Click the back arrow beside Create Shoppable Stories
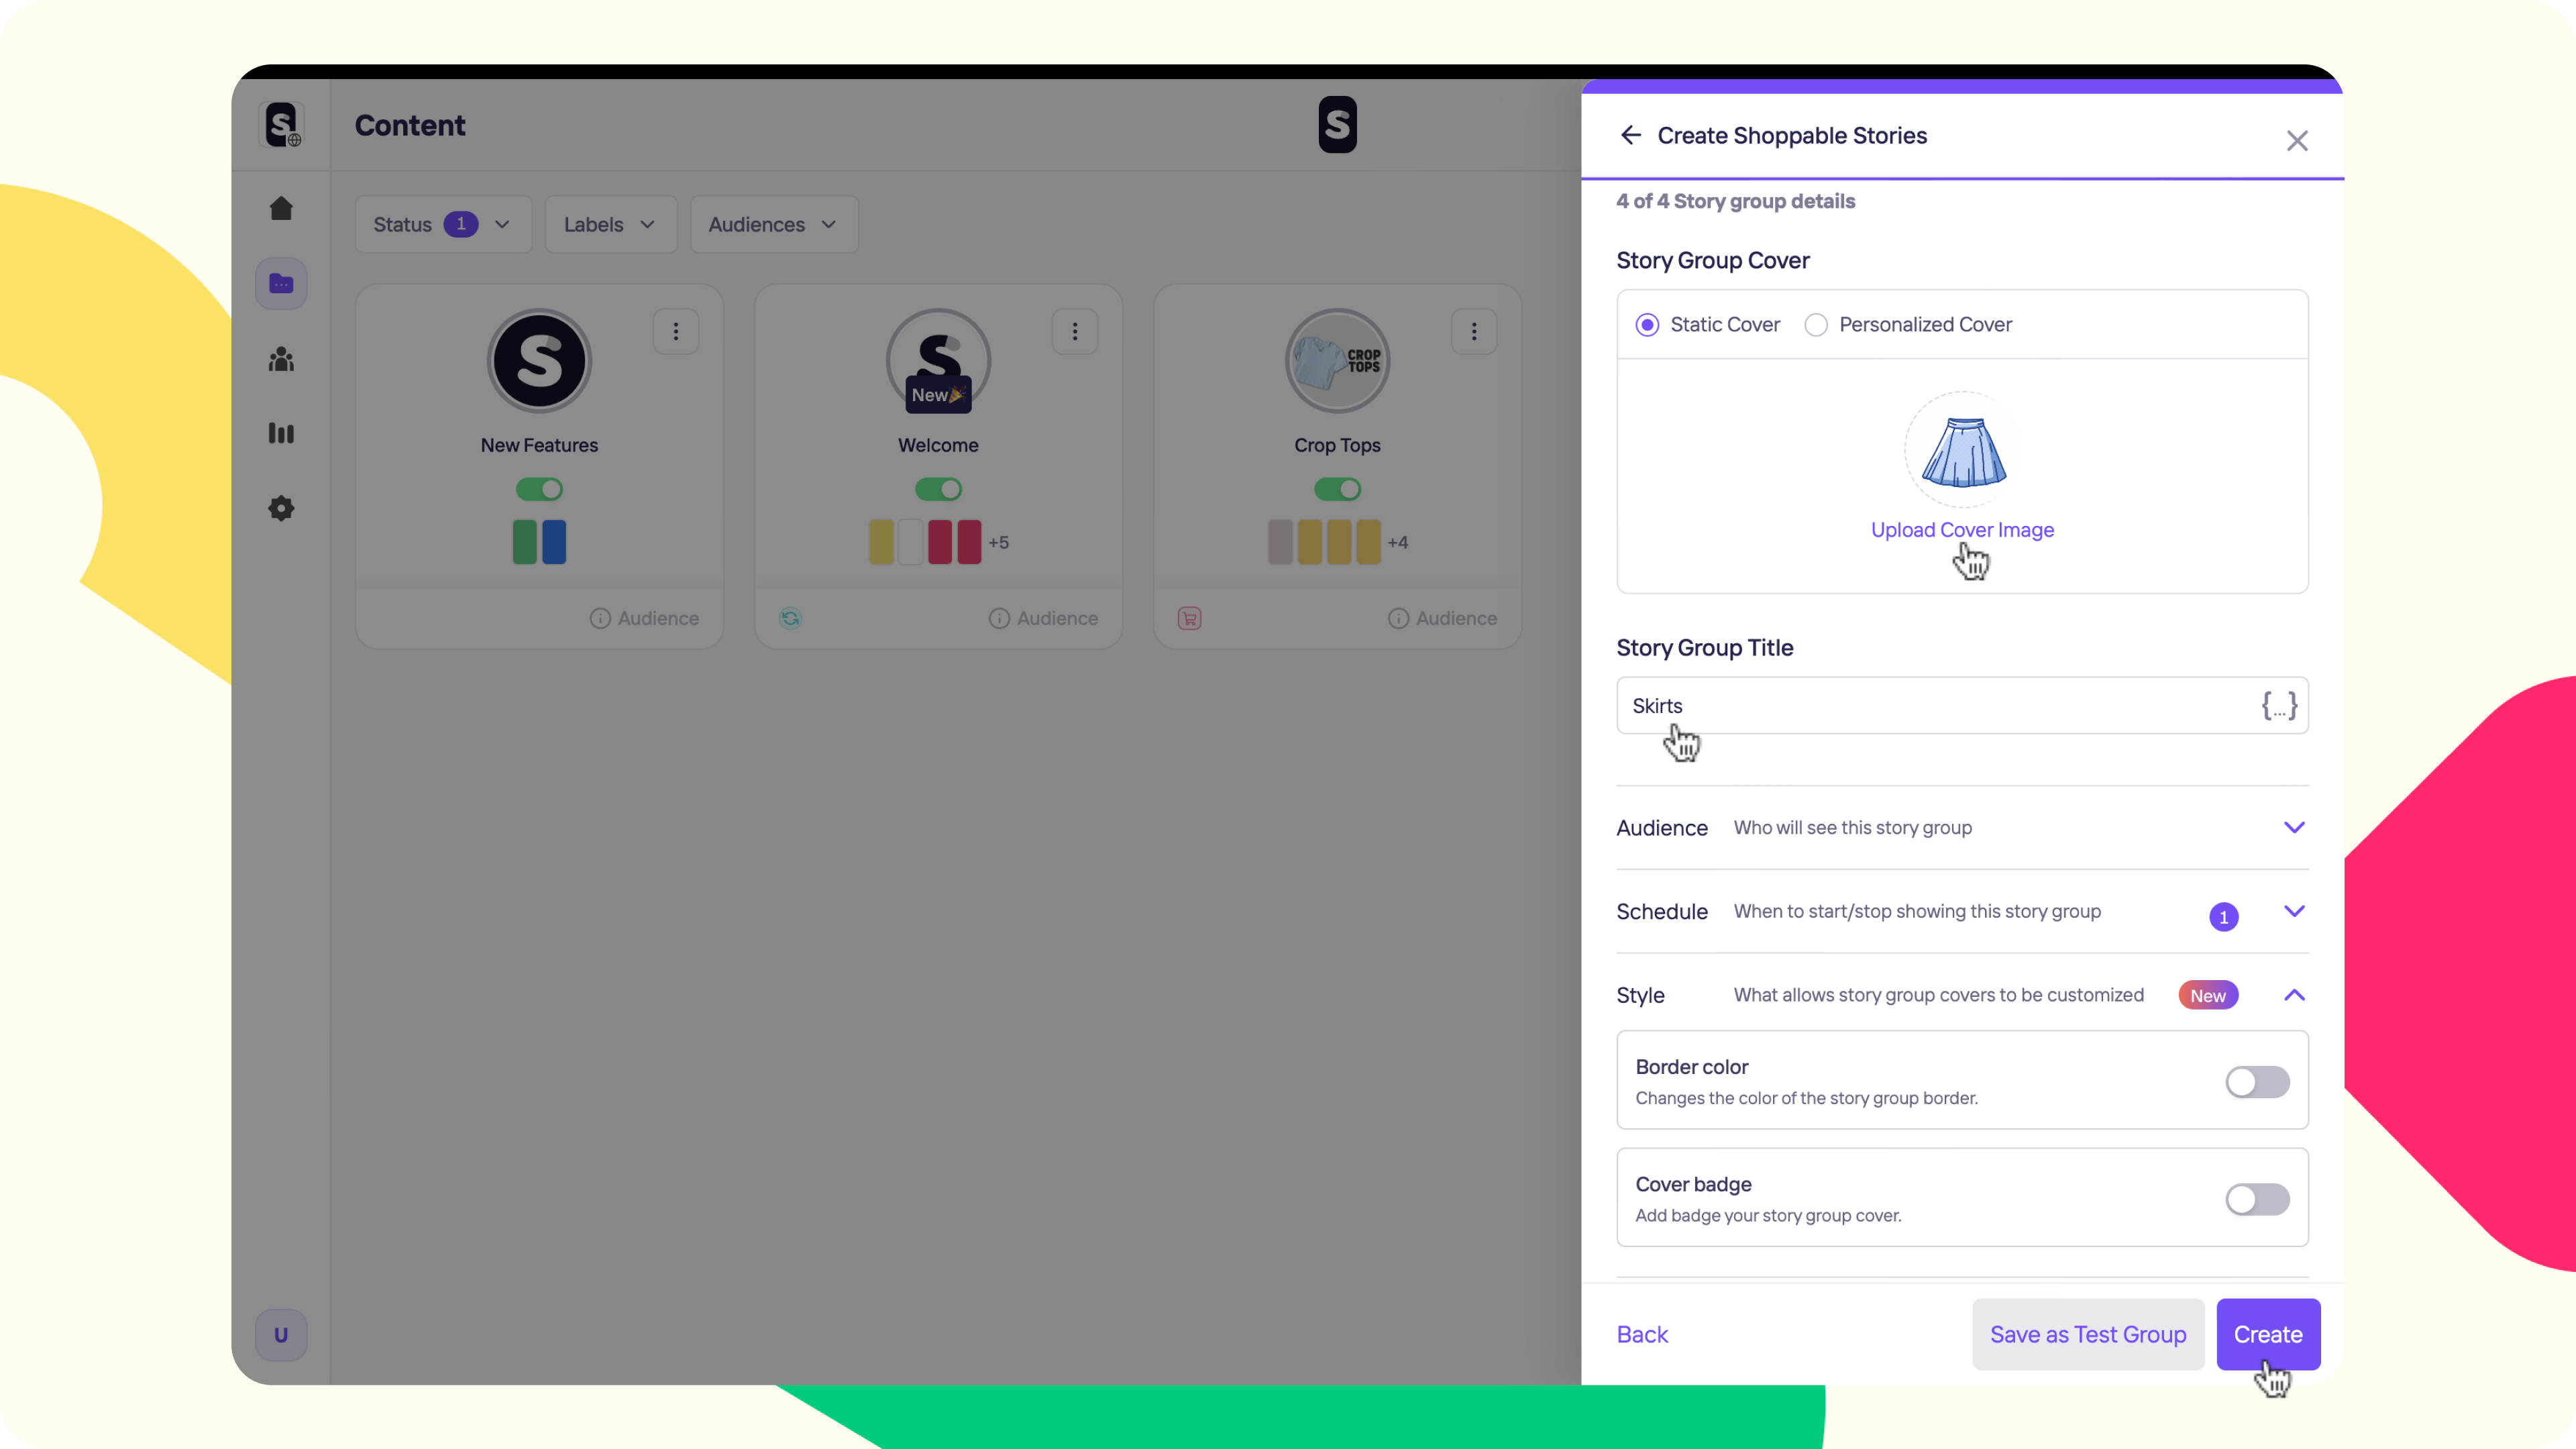The width and height of the screenshot is (2576, 1449). pos(1631,135)
